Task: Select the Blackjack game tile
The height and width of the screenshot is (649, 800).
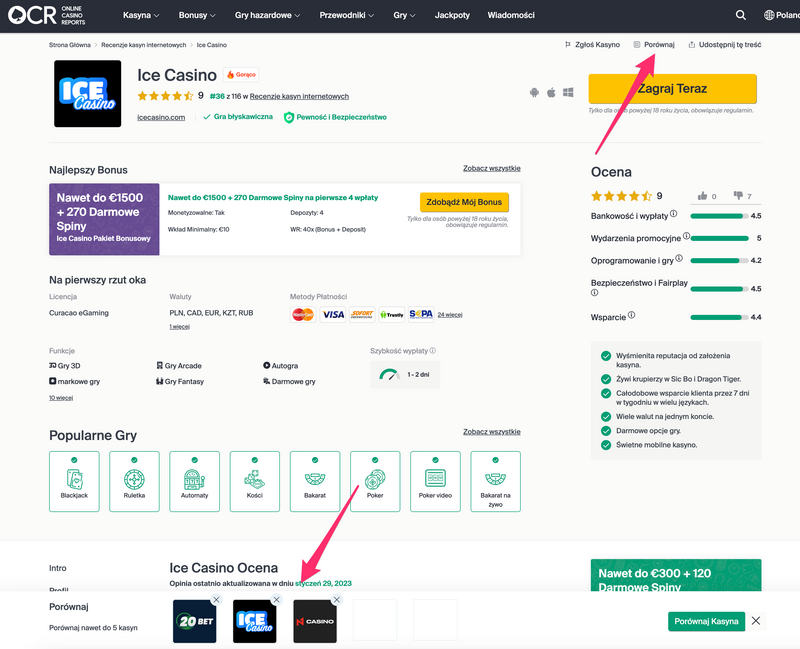Action: (74, 481)
